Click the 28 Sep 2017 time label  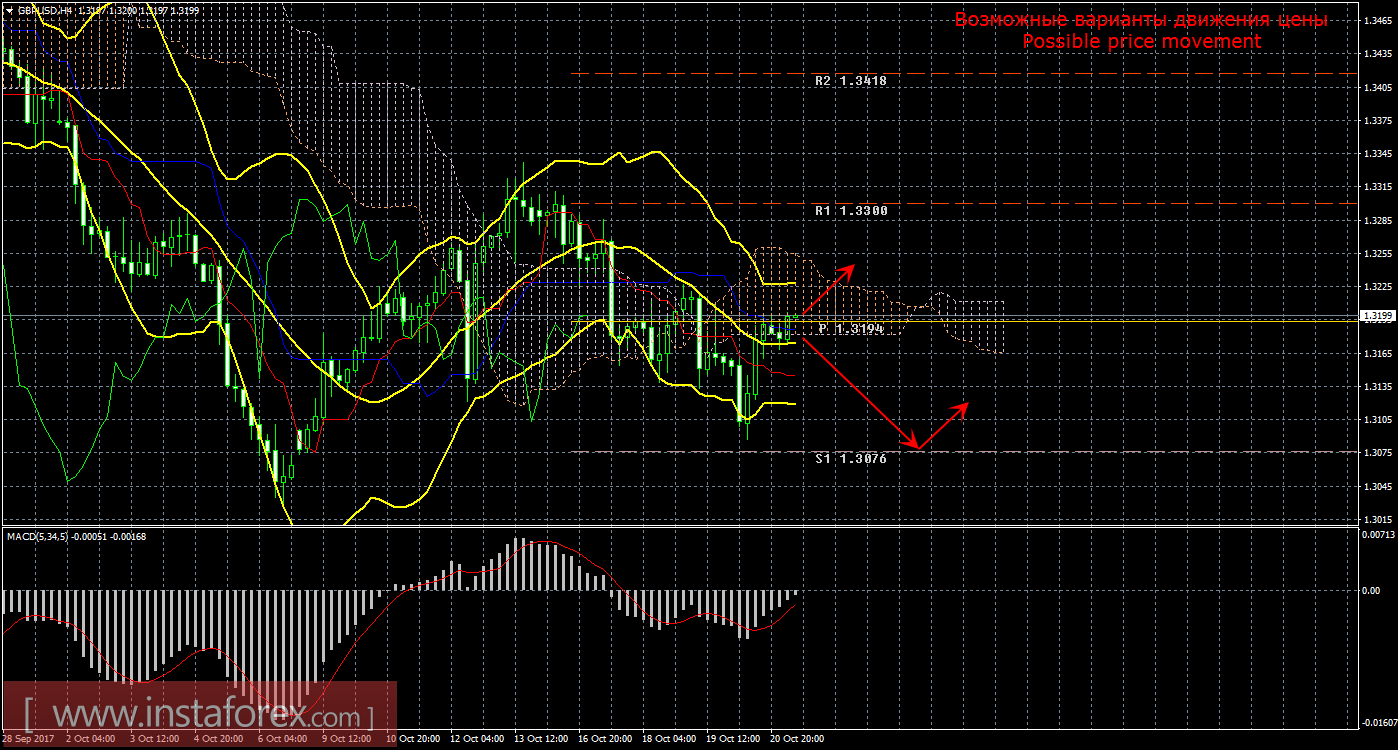[29, 739]
